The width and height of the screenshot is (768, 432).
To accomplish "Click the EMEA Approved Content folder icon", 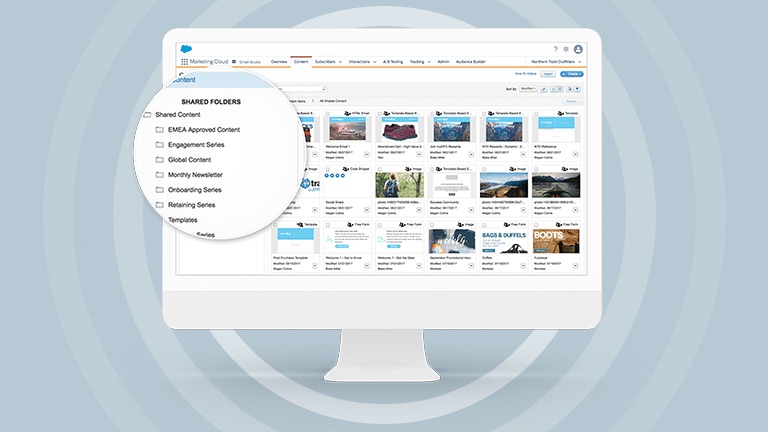I will point(160,130).
